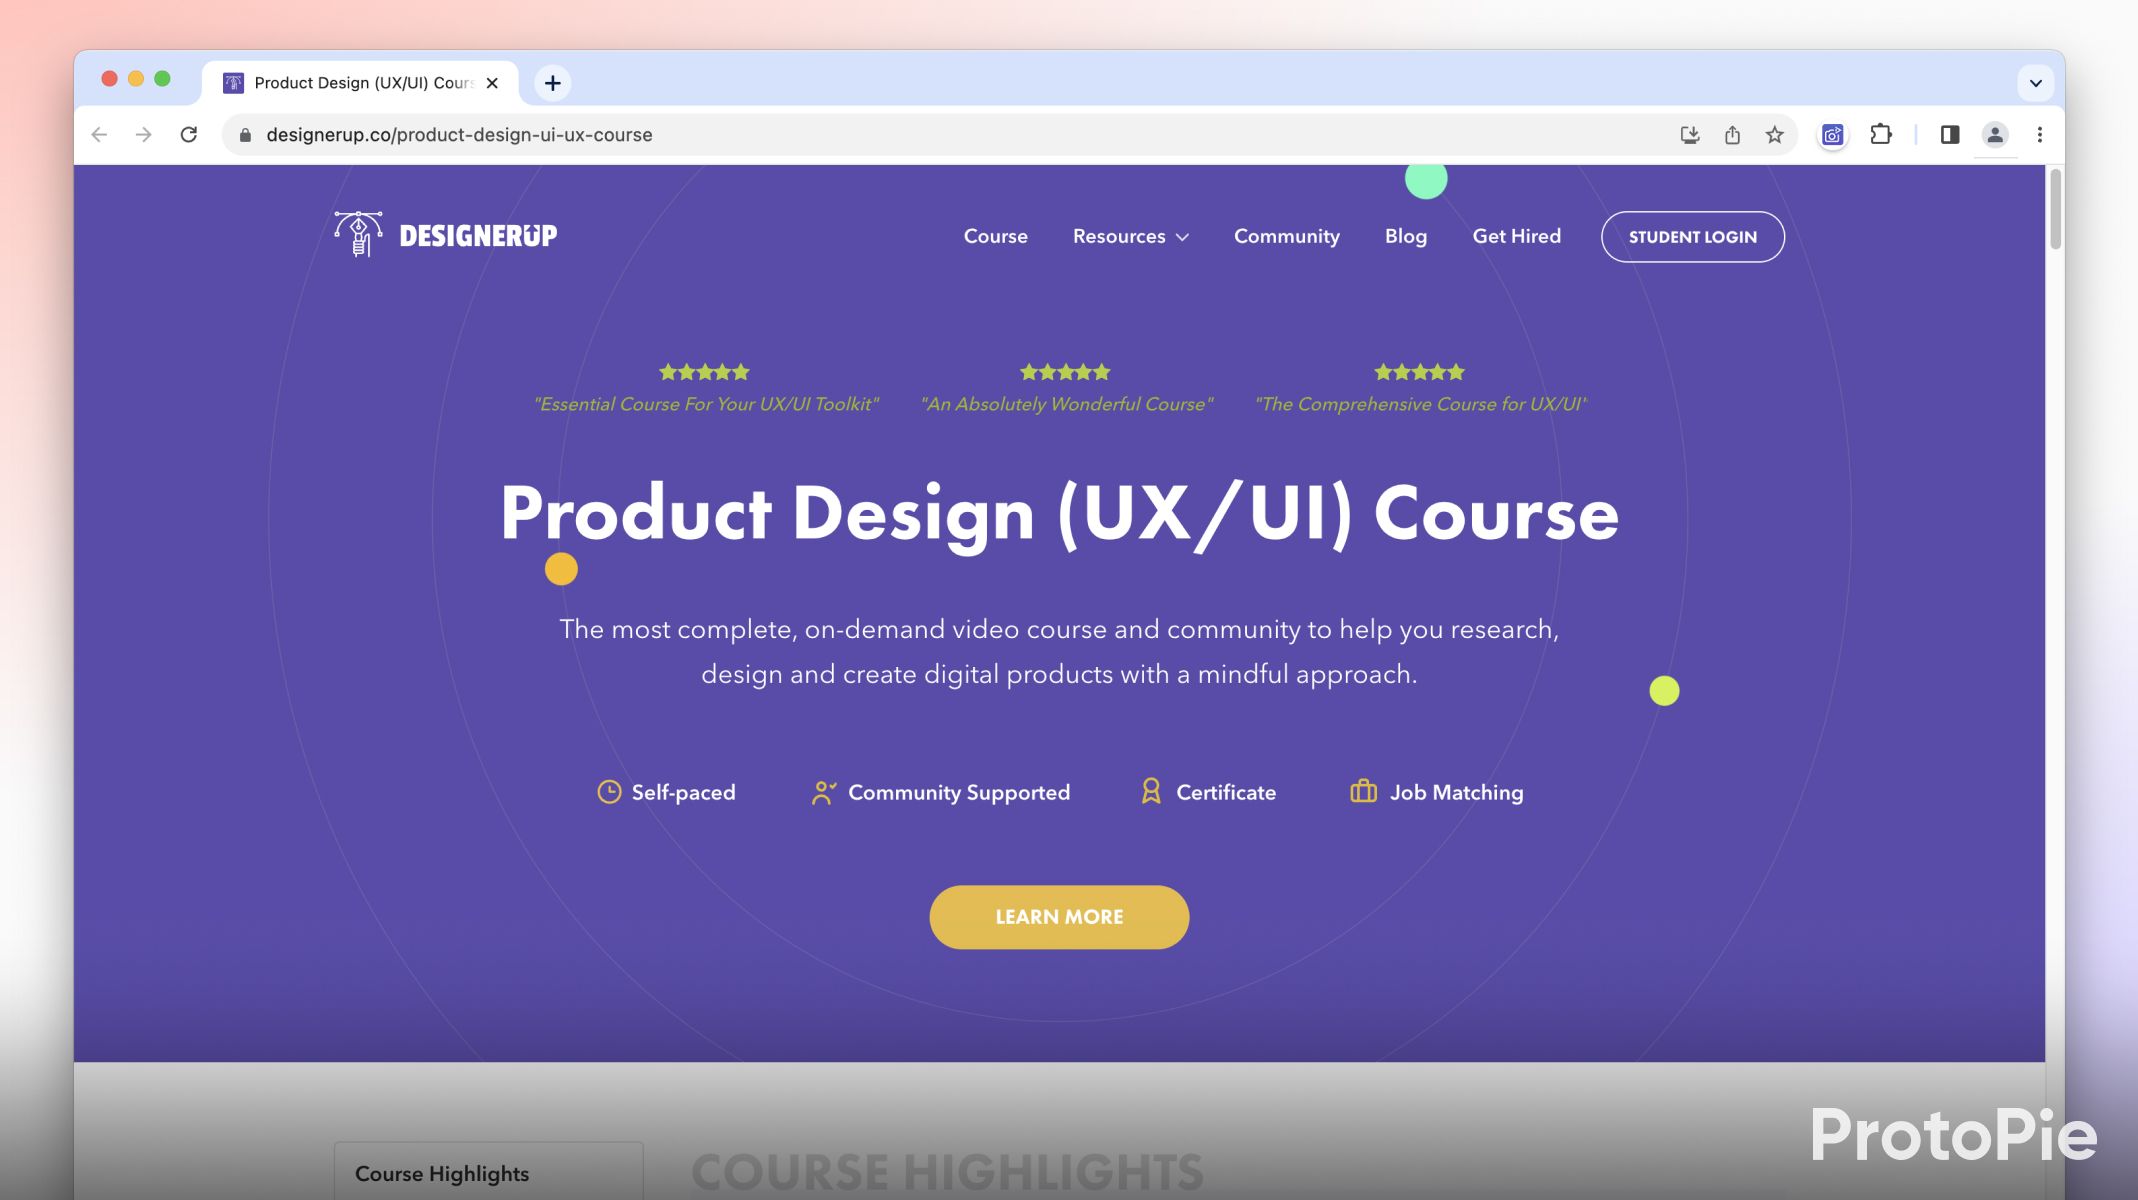Screen dimensions: 2138x1200
Task: Click the browser bookmark star icon
Action: [1774, 135]
